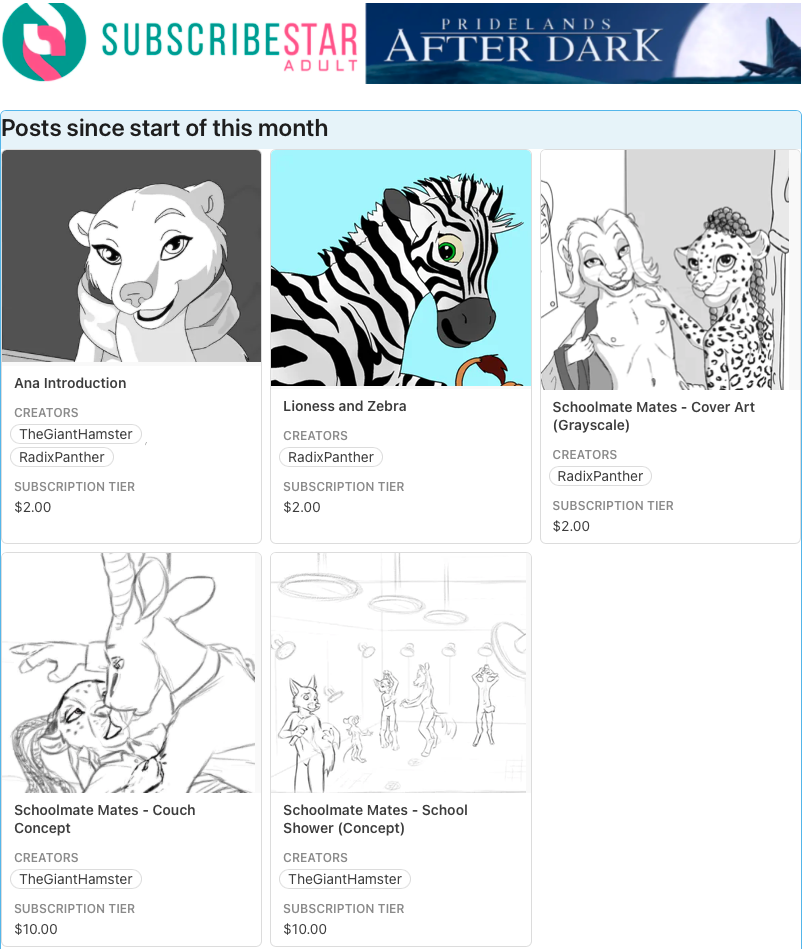Select TheGiantHamster tag under Ana Introduction
Screen dimensions: 804x949
tap(76, 434)
